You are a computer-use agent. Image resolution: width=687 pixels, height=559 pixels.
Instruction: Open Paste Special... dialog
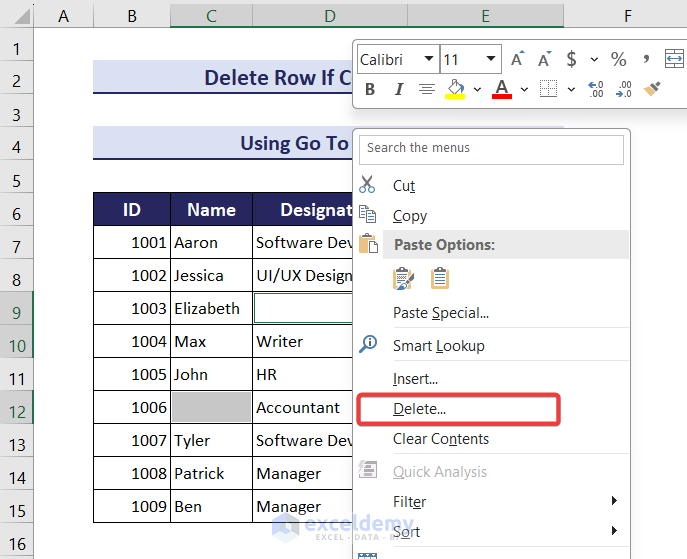tap(440, 313)
